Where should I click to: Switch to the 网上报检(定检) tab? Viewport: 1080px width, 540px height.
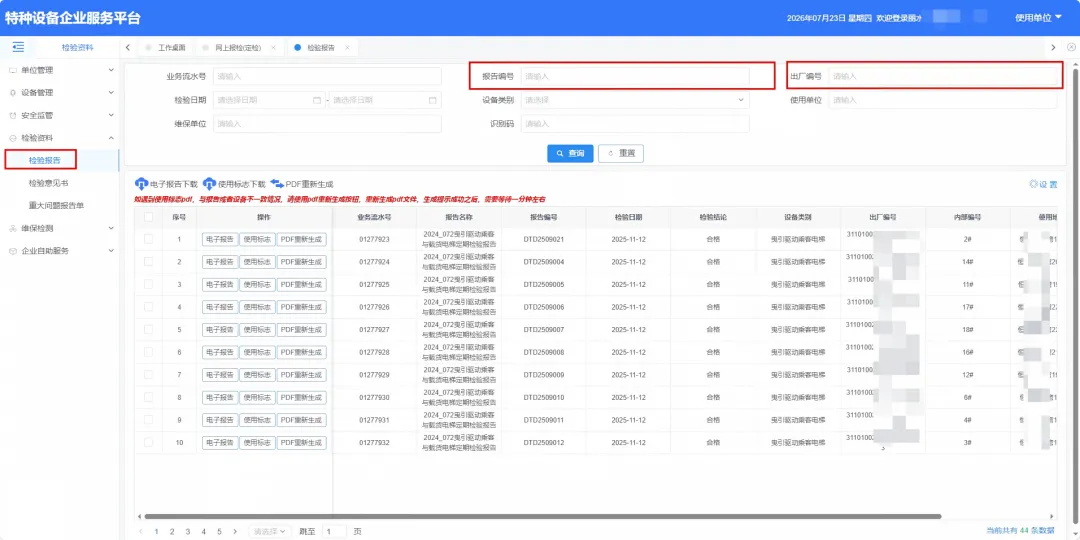click(x=238, y=48)
